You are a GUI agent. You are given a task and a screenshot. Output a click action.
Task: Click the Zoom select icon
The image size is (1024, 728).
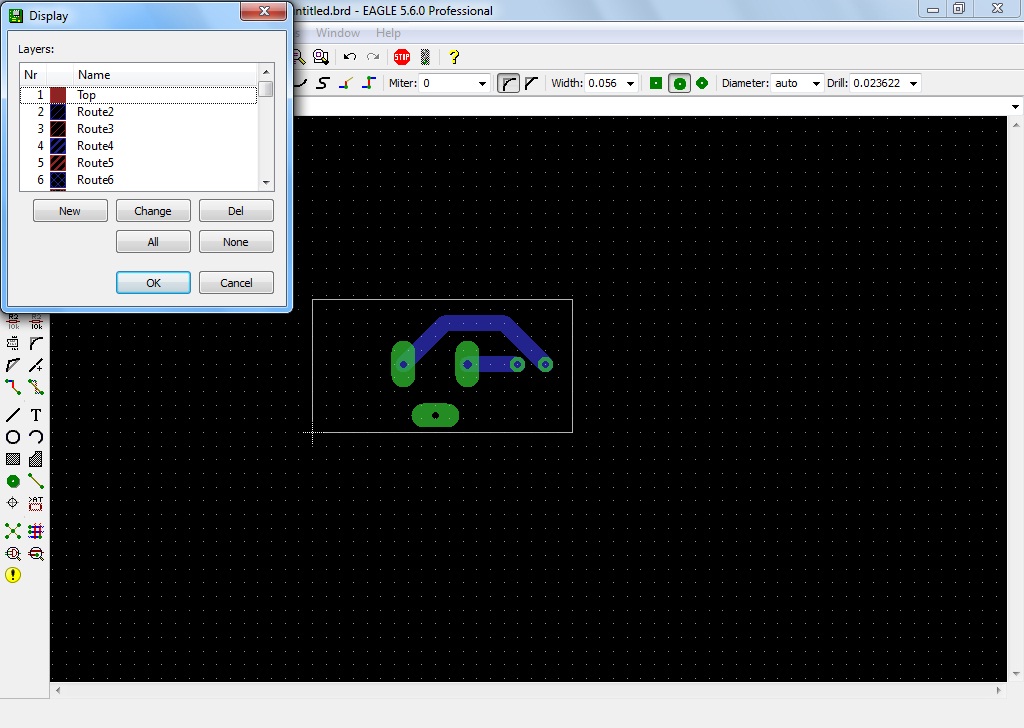coord(321,57)
